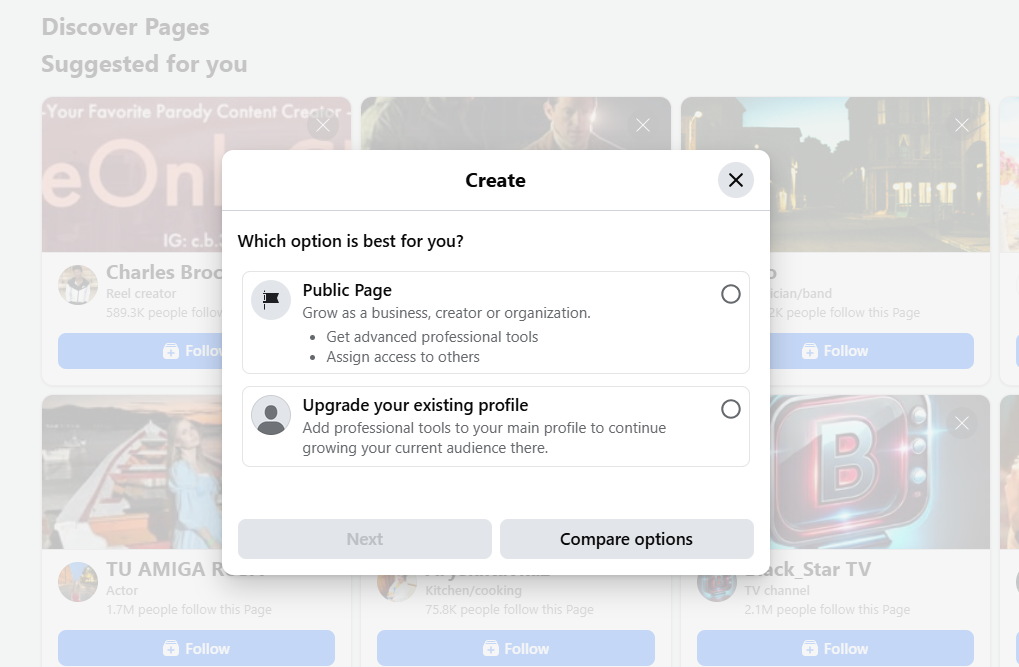Select the Public Page radio button
The height and width of the screenshot is (667, 1019).
click(730, 294)
